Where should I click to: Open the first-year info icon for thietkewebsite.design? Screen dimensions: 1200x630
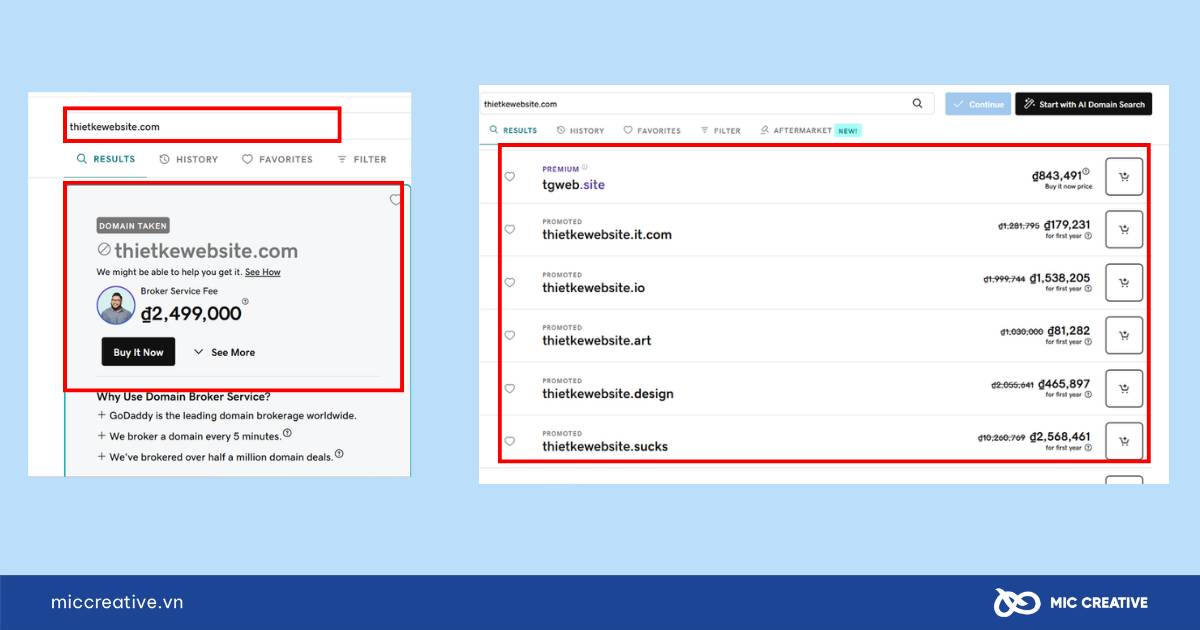point(1088,395)
